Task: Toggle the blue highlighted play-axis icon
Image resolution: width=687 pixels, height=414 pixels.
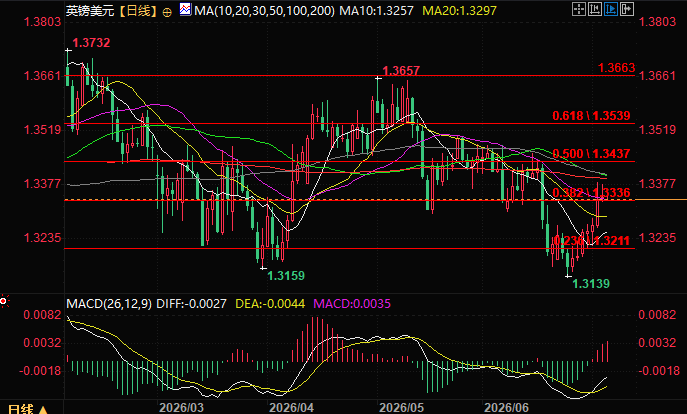Action: [x=611, y=9]
